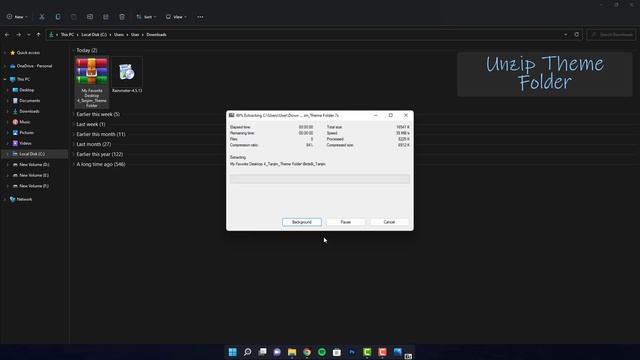Open Pictures folder in the sidebar
The image size is (640, 360).
pyautogui.click(x=27, y=132)
